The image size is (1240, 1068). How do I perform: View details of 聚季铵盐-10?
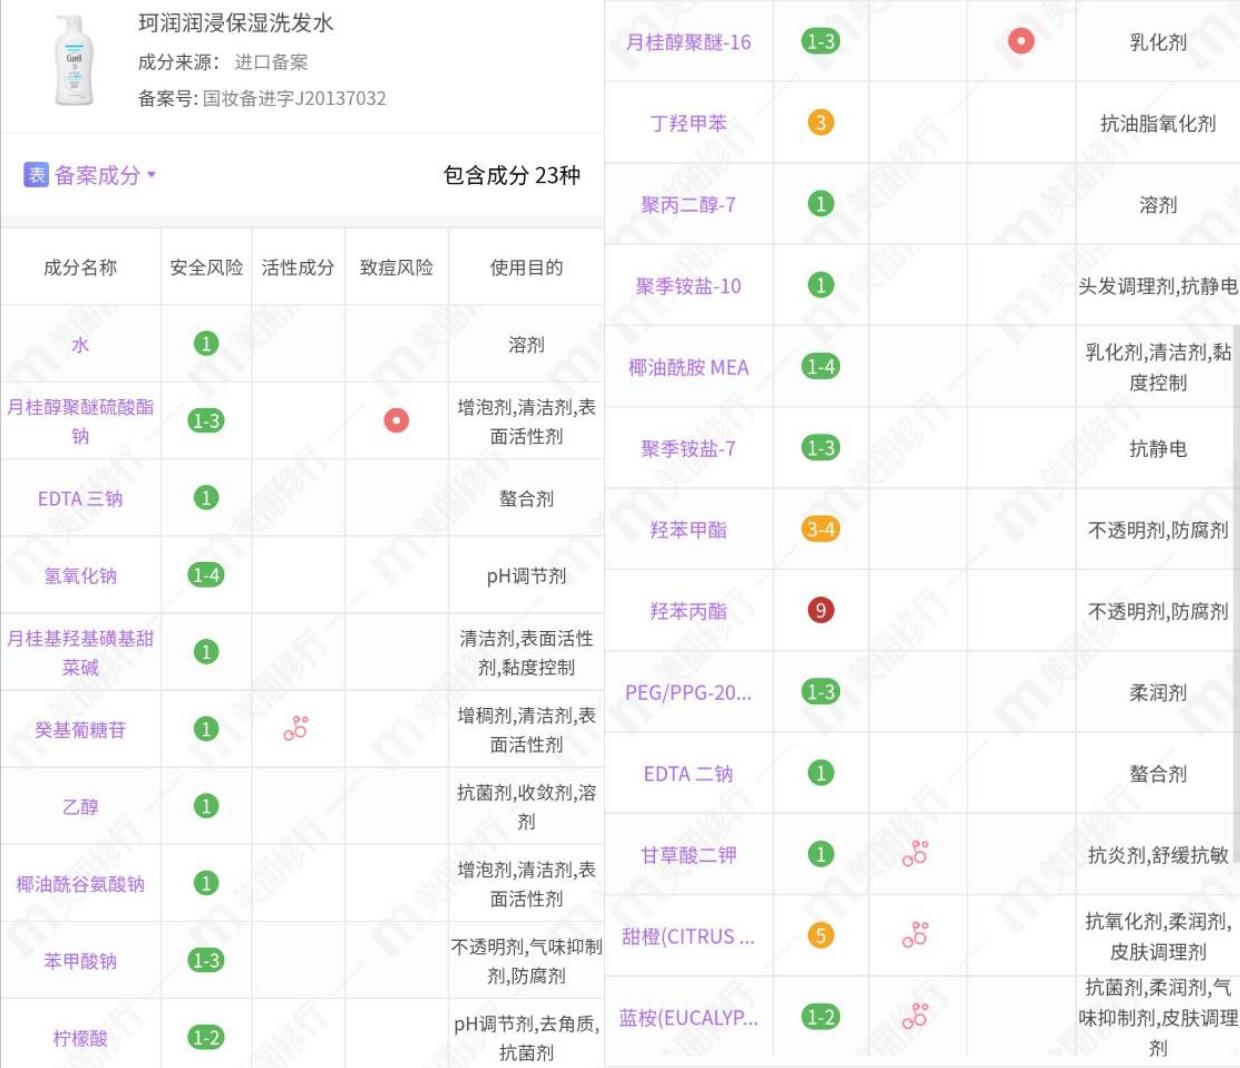pyautogui.click(x=688, y=285)
